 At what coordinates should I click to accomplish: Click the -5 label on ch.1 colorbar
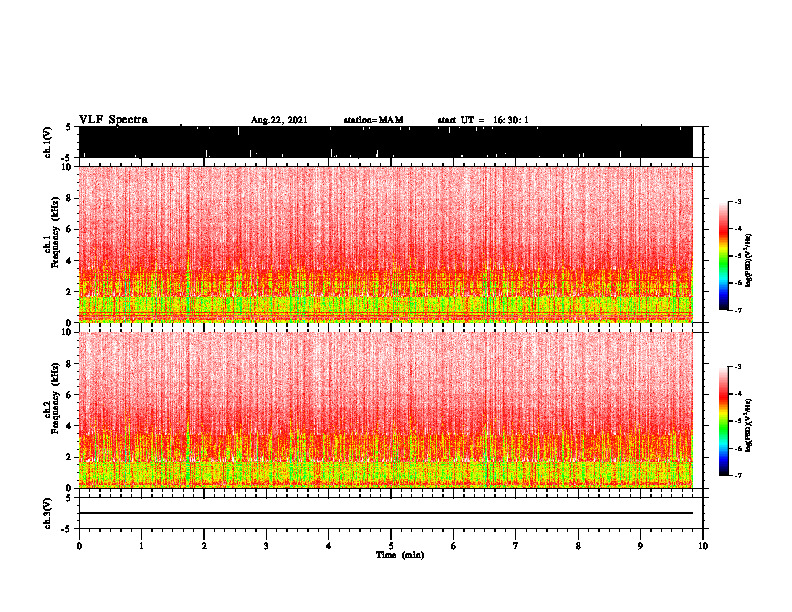(x=738, y=256)
